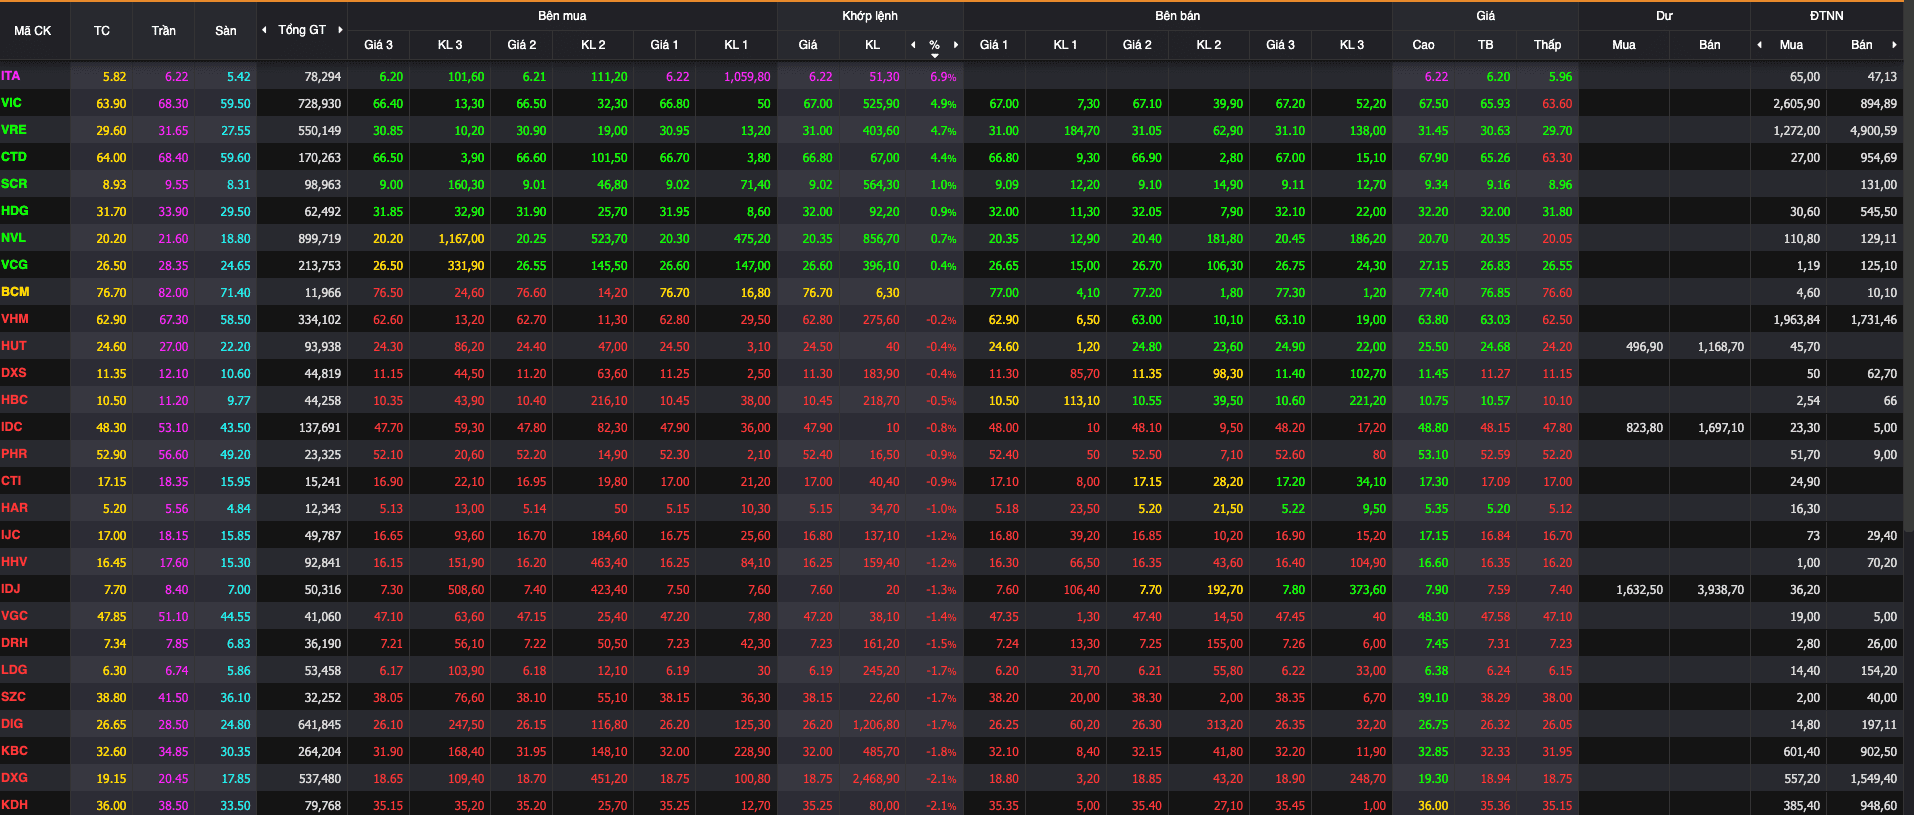Open the NVL stock symbol

pos(14,238)
